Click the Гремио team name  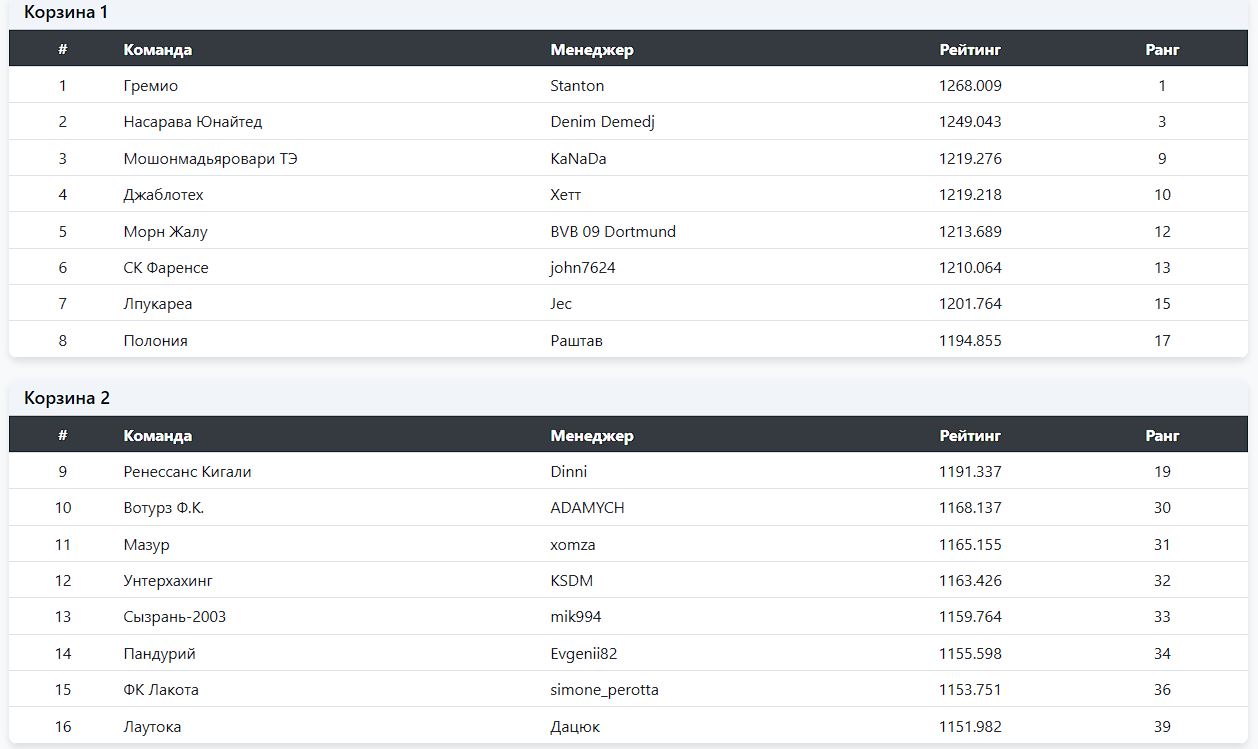click(x=151, y=86)
